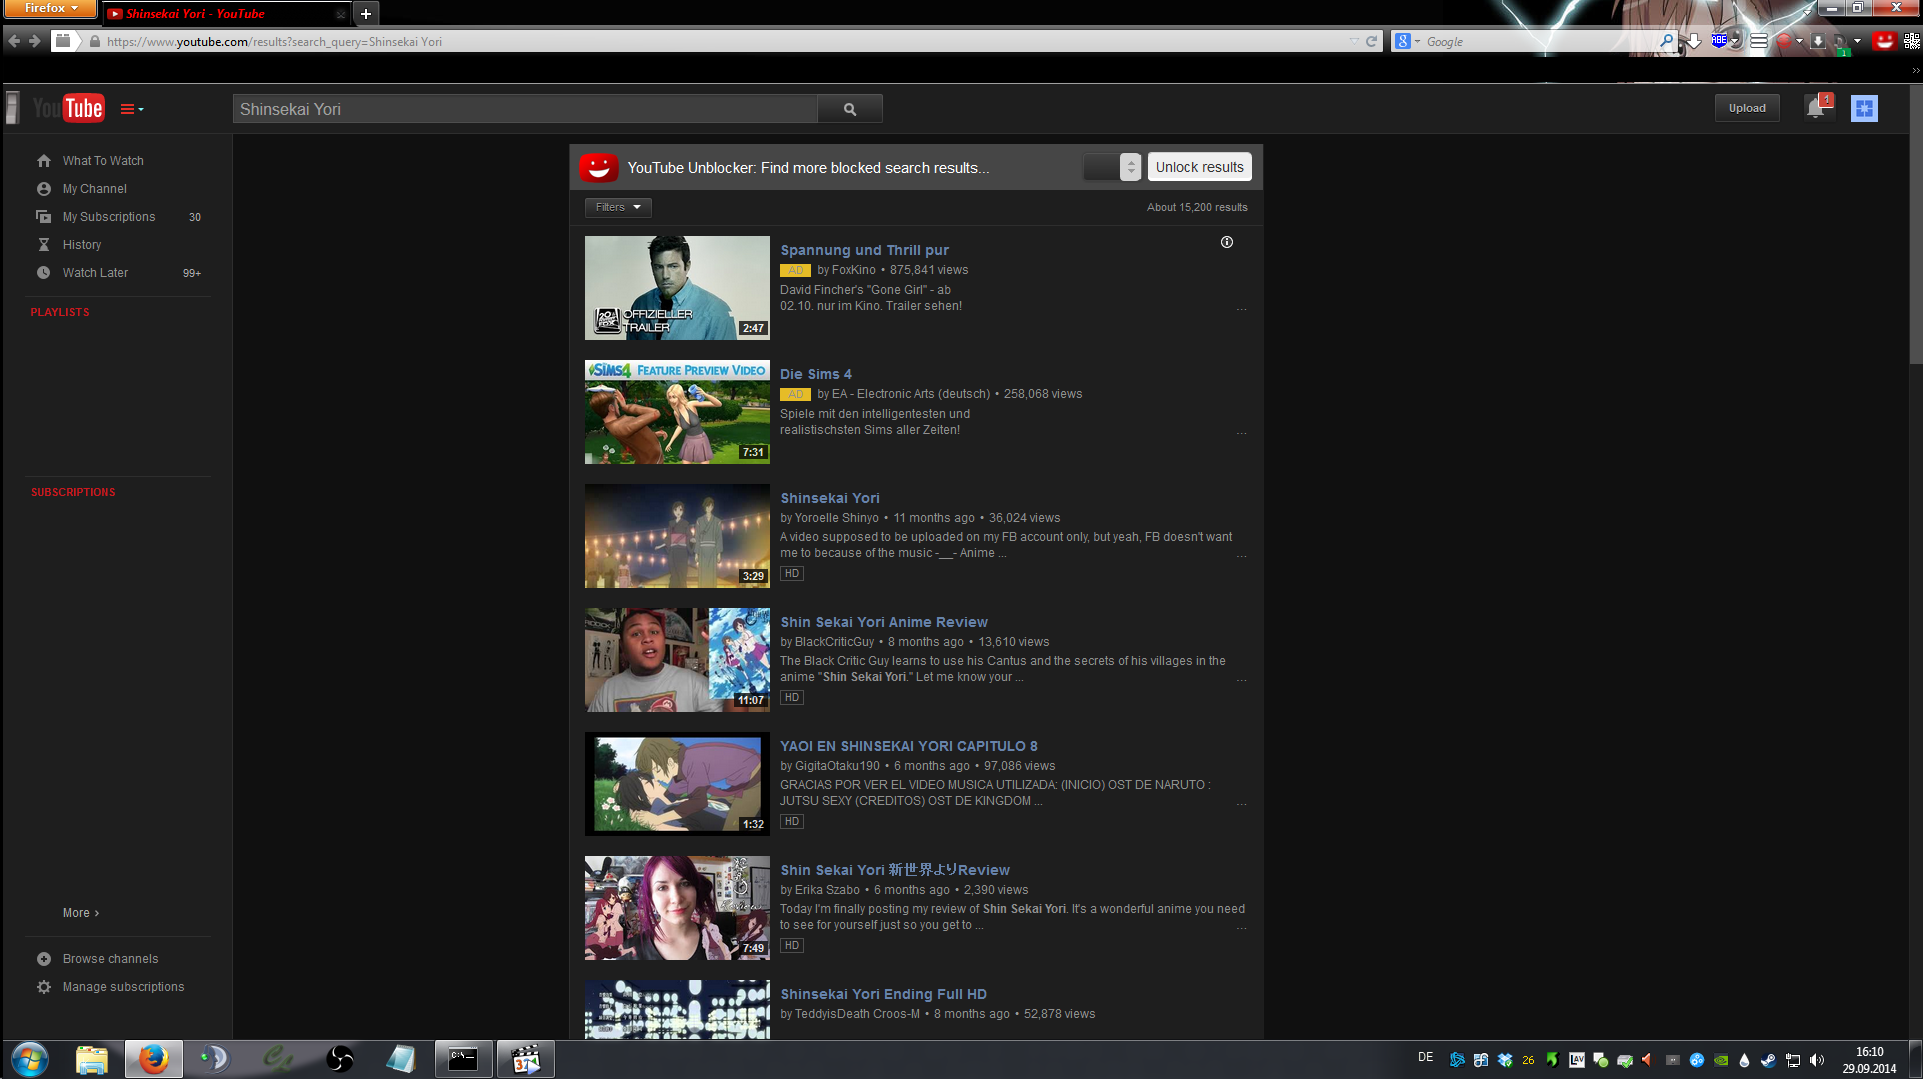
Task: Open the Erika Szabo review video thumbnail
Action: pyautogui.click(x=677, y=908)
